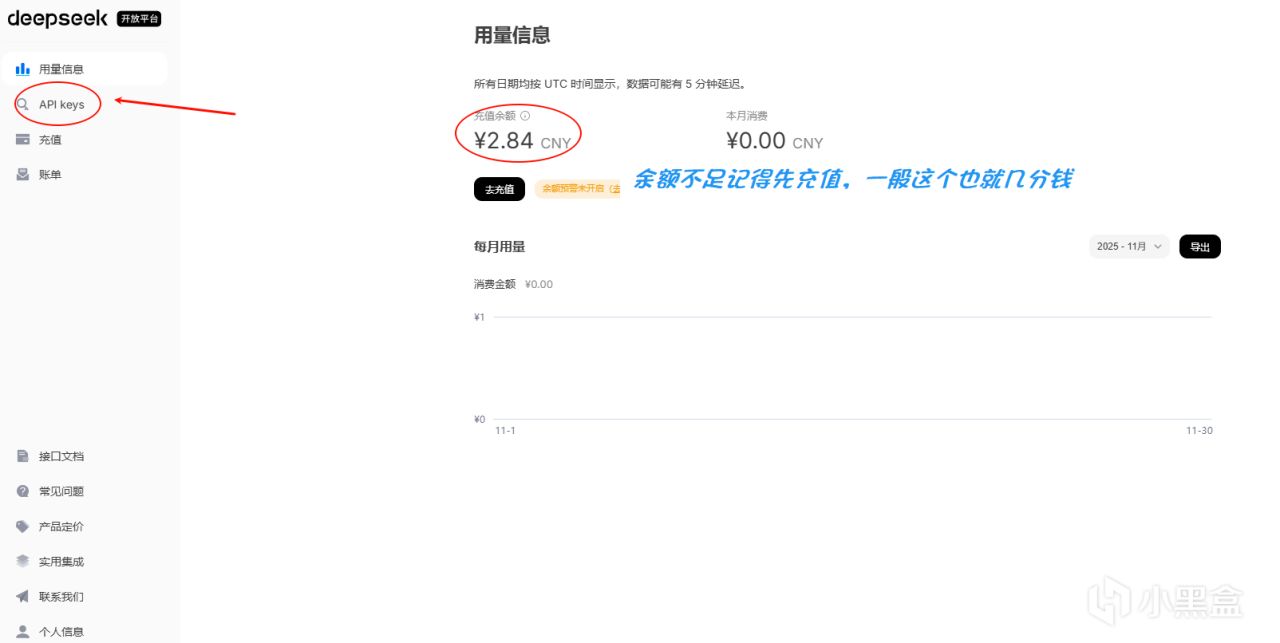1280x643 pixels.
Task: Open the 2025-11月 month dropdown
Action: coord(1129,246)
